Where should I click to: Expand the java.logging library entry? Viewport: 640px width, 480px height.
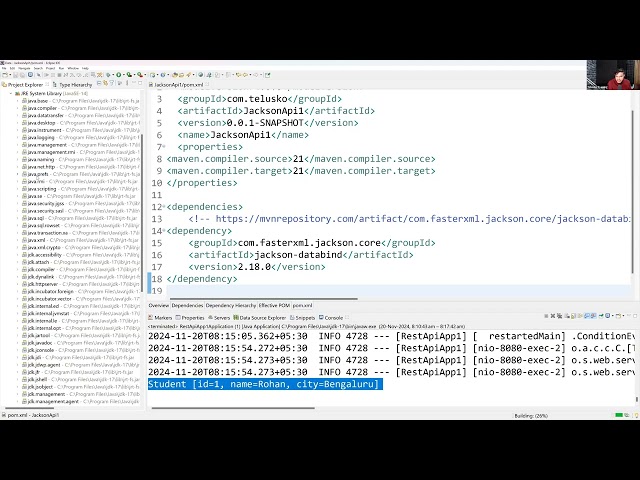pos(18,138)
